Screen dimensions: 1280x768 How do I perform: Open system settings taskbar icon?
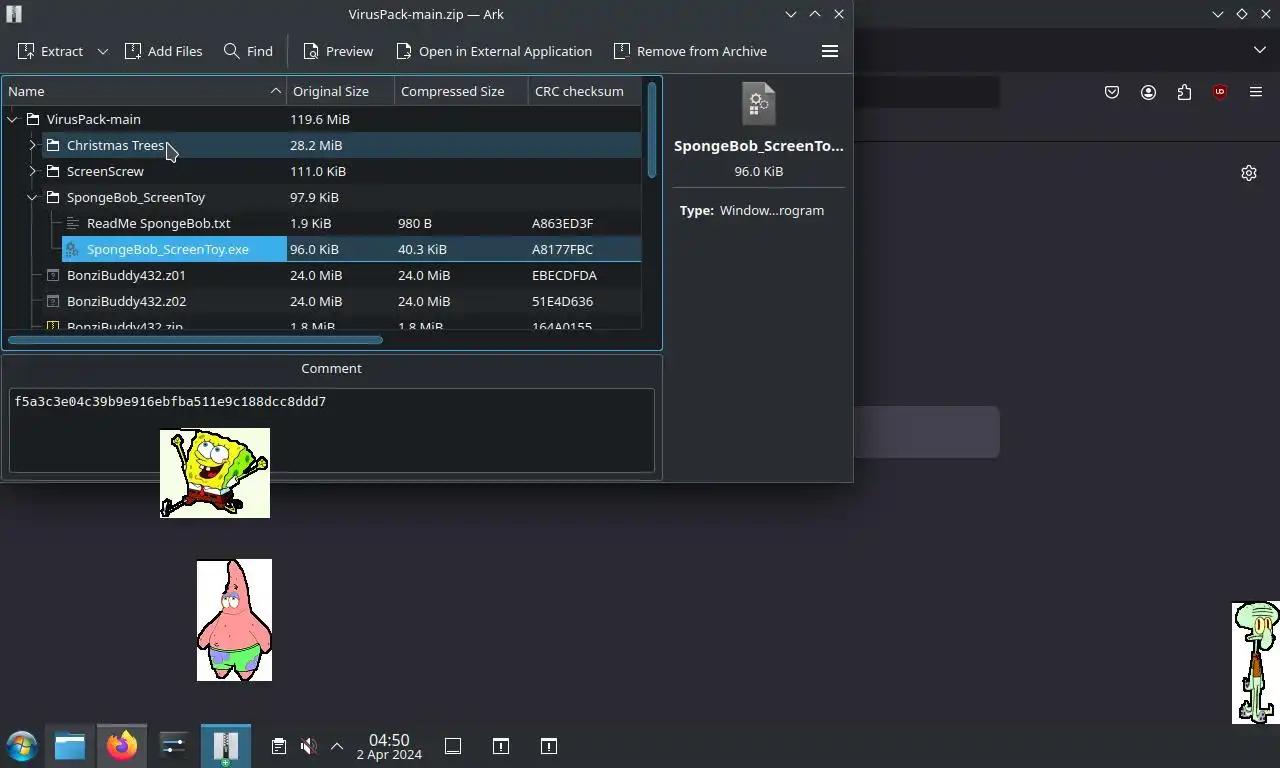[173, 746]
